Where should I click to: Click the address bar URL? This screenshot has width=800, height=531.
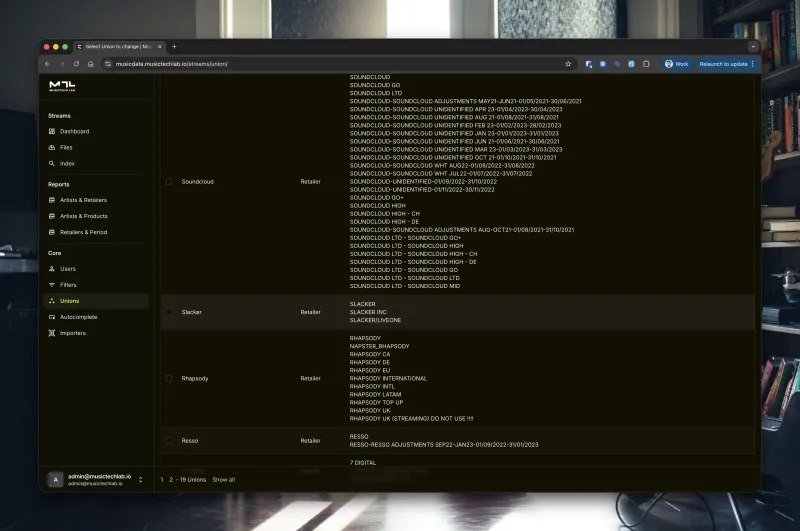[x=171, y=64]
